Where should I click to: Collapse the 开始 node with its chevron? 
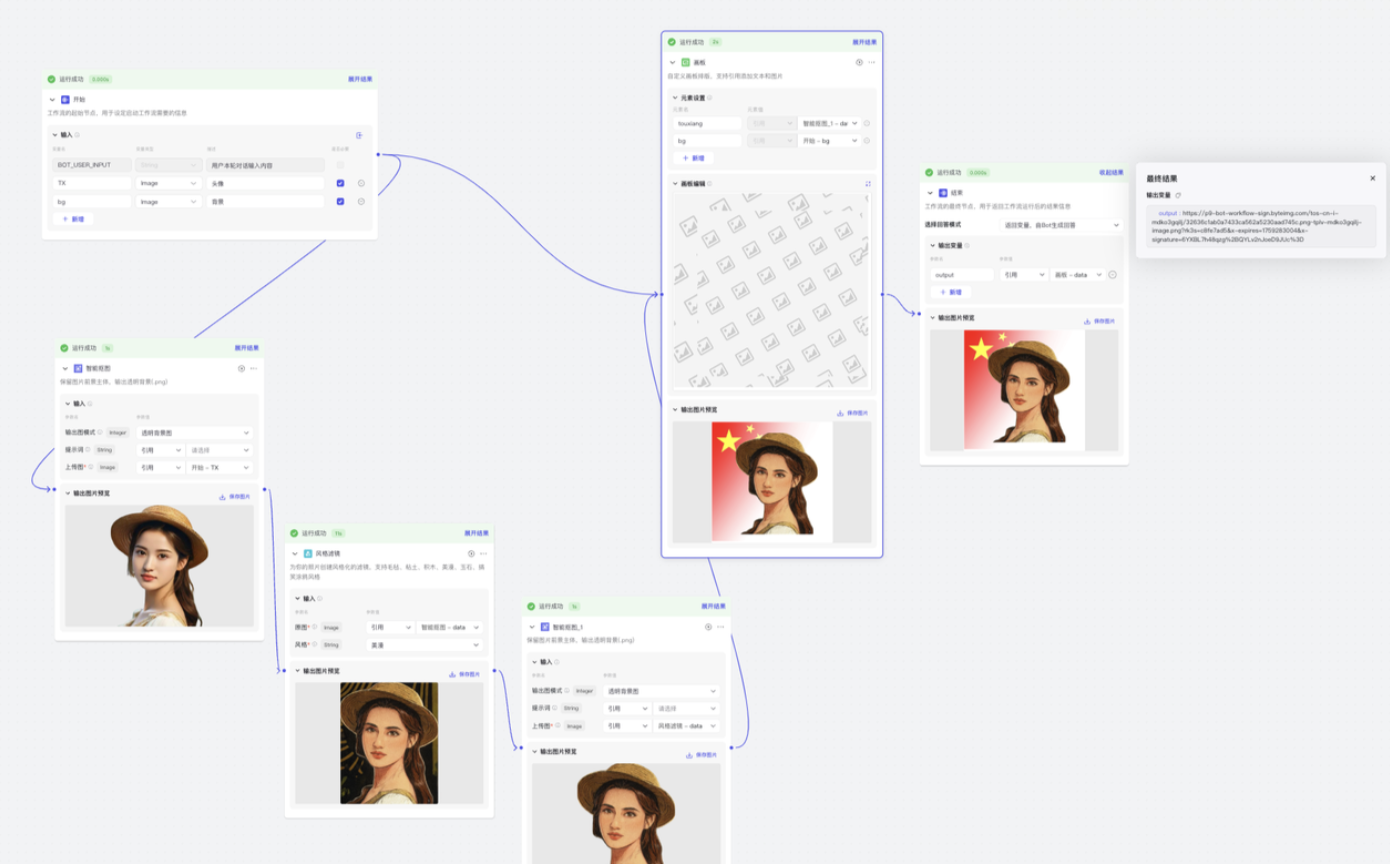click(x=52, y=100)
